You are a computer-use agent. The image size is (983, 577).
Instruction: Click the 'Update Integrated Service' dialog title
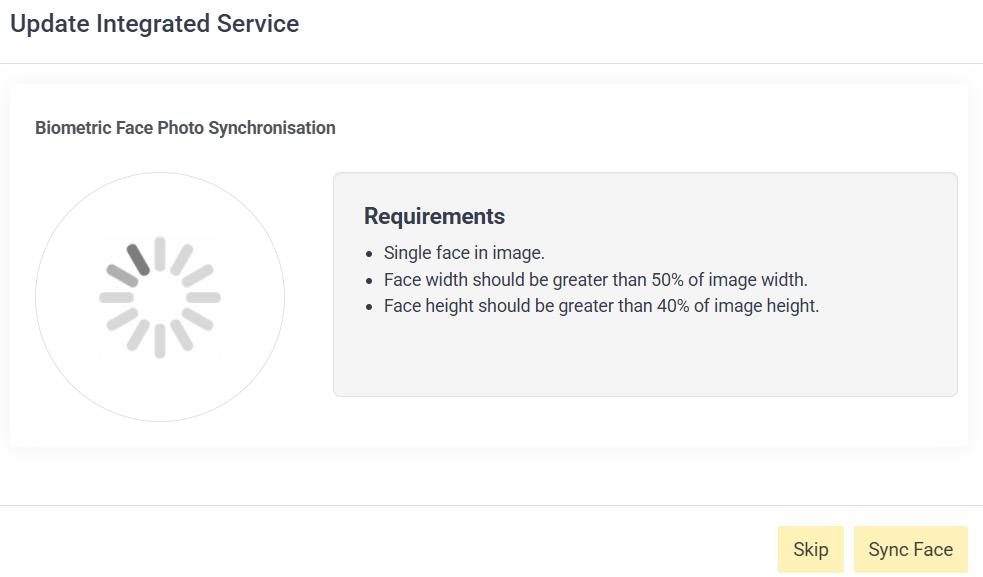click(154, 24)
